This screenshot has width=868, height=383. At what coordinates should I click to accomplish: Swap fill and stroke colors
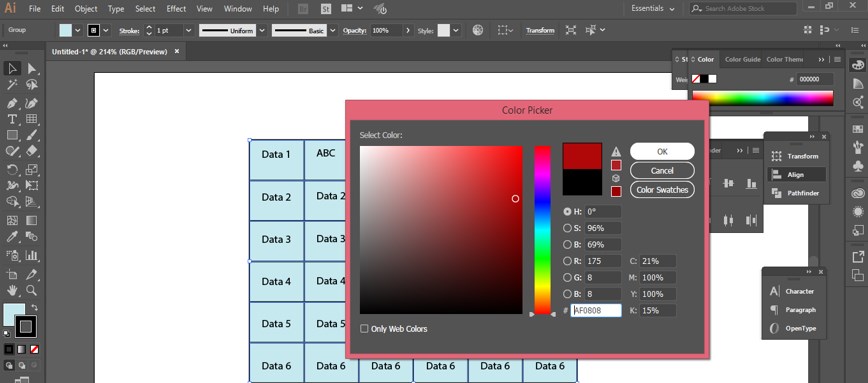(x=34, y=307)
